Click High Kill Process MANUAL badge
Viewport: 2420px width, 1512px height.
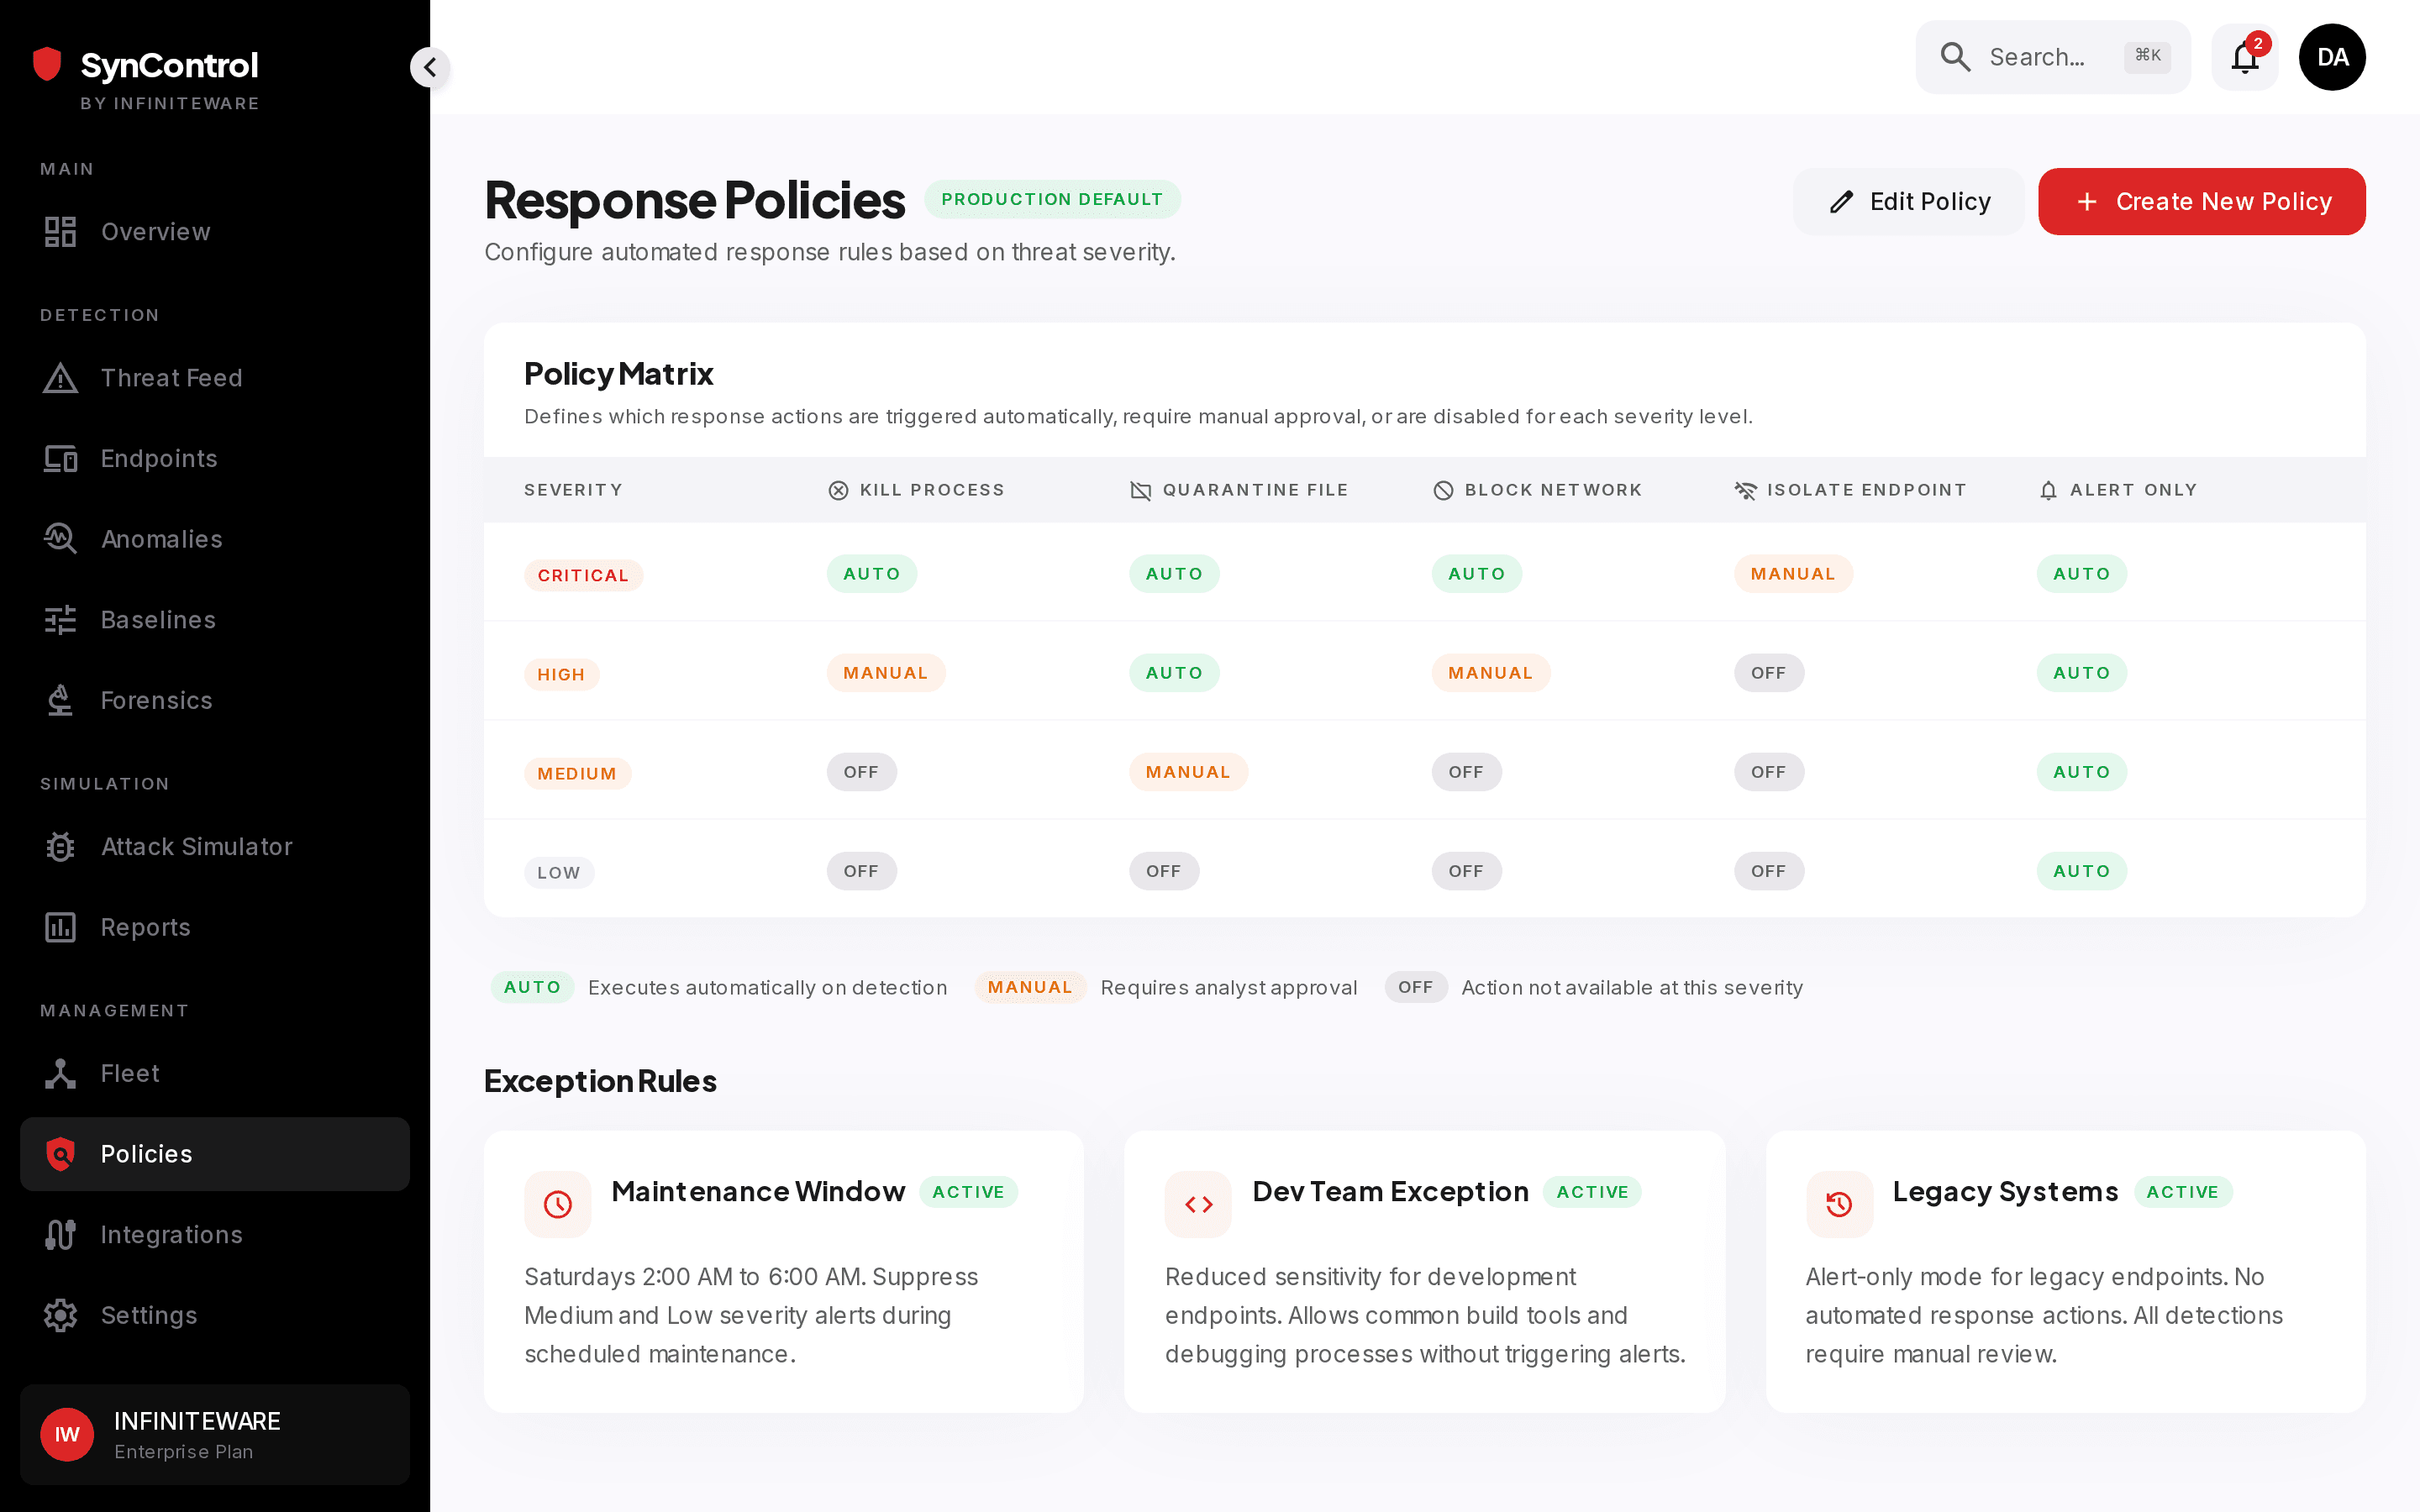885,673
